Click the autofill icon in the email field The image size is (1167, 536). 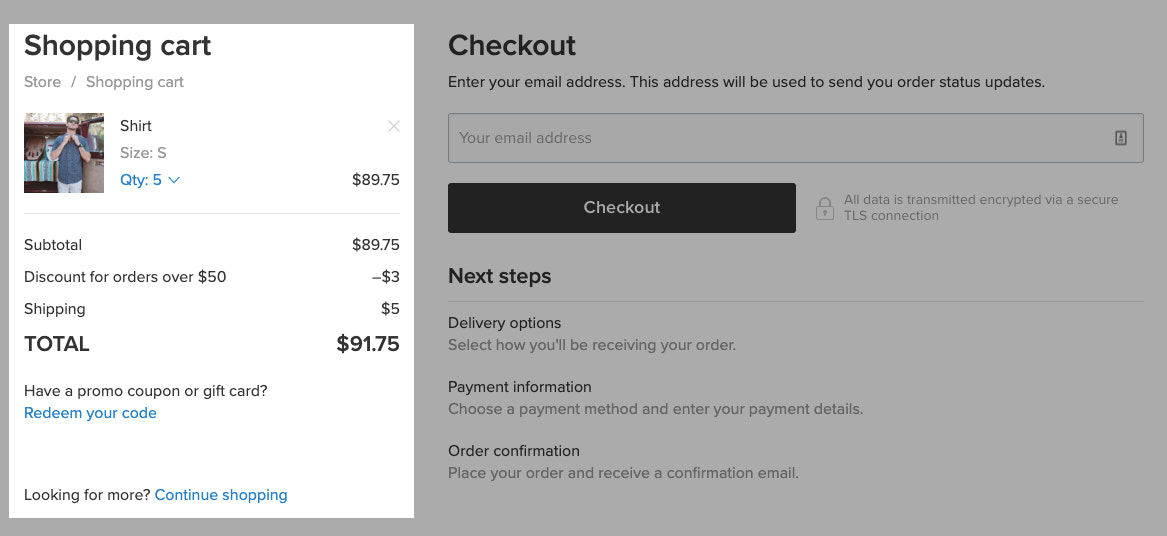coord(1120,138)
